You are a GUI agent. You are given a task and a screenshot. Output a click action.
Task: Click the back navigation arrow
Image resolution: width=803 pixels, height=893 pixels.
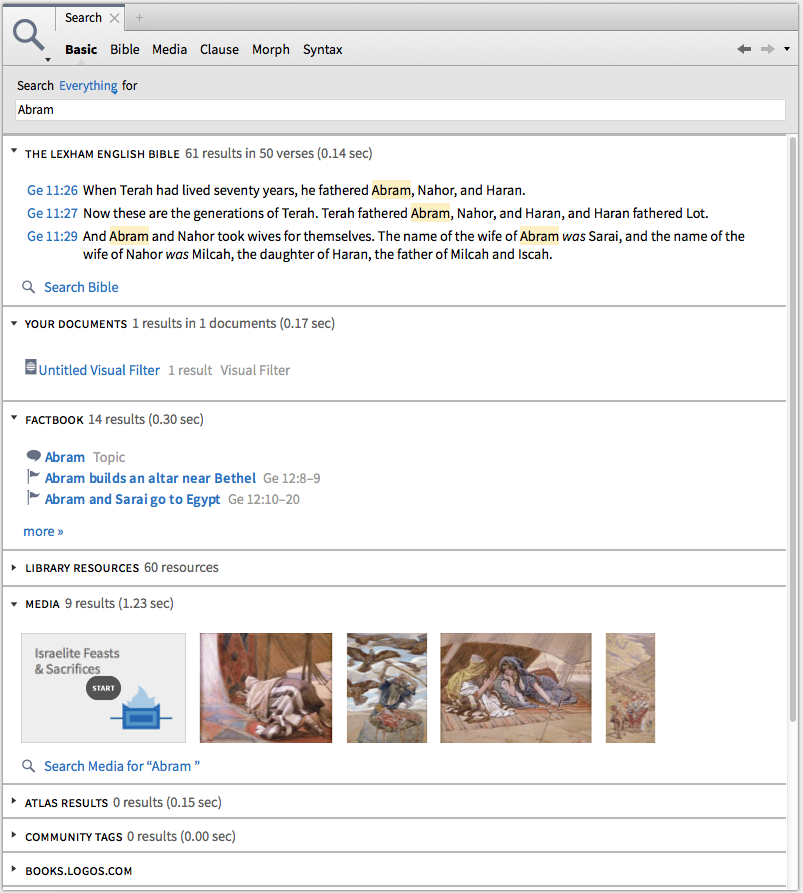[x=743, y=49]
